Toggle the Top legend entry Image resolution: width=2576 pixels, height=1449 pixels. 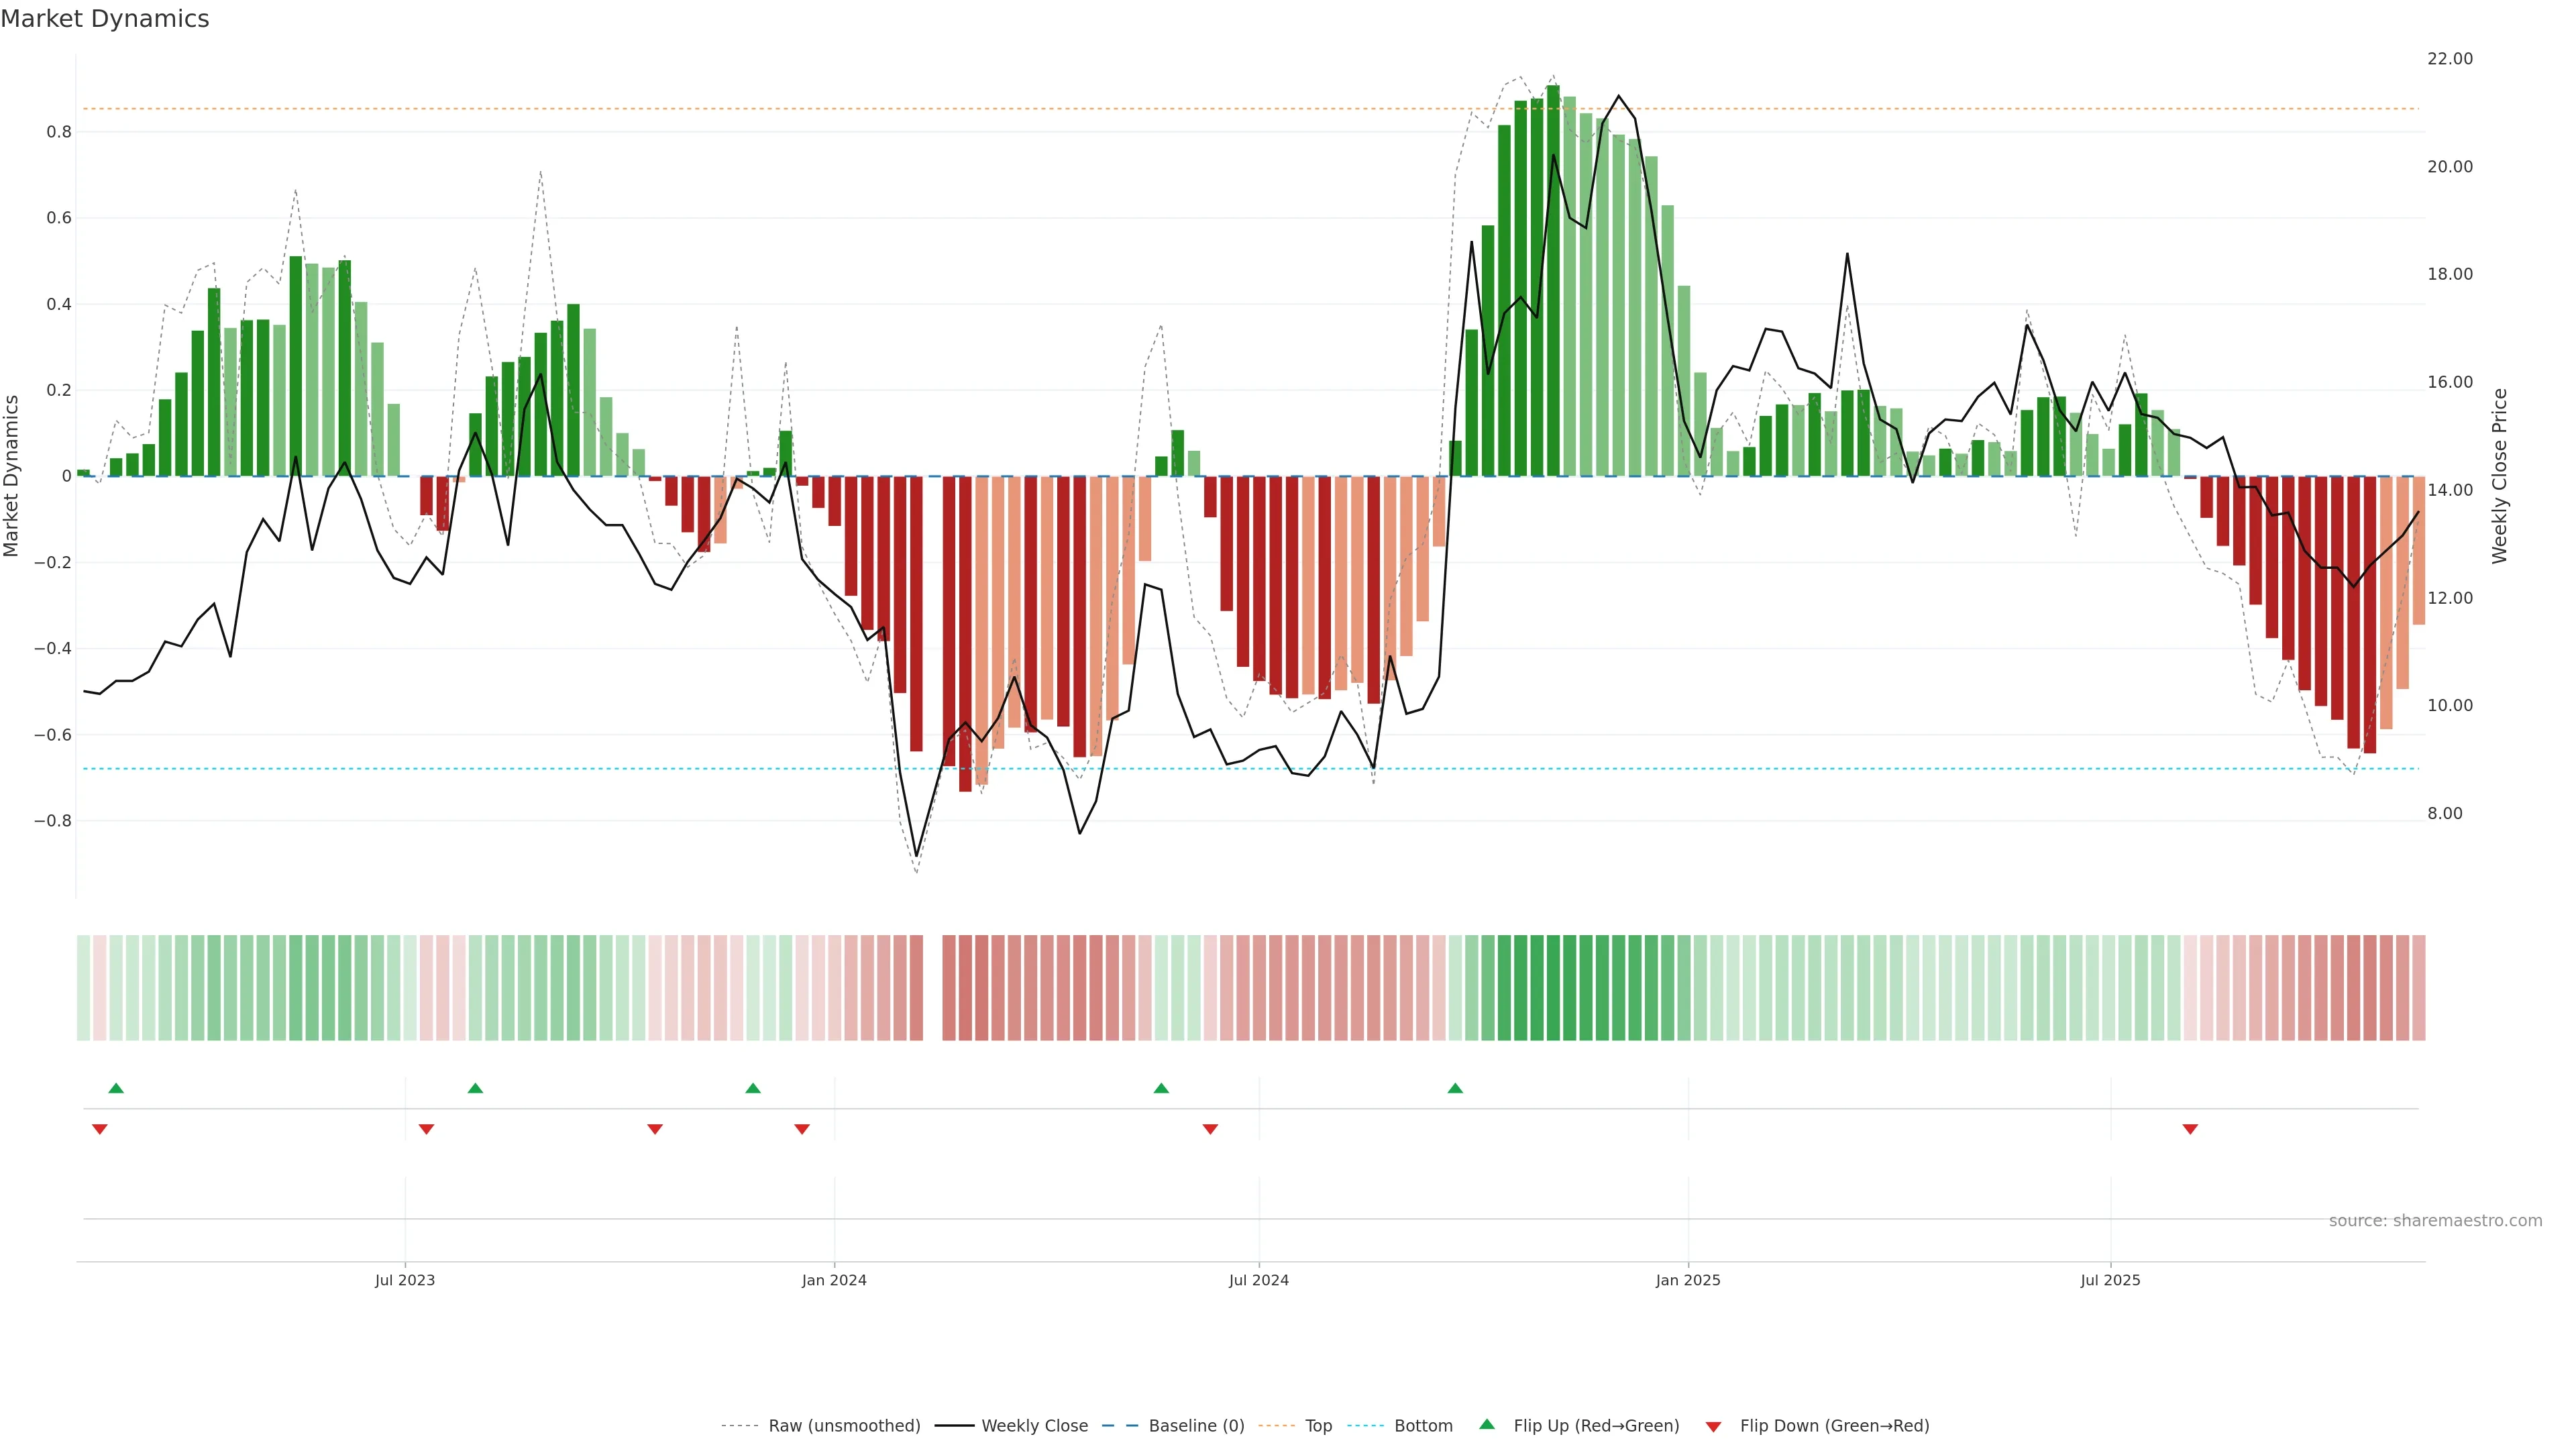click(x=1318, y=1426)
